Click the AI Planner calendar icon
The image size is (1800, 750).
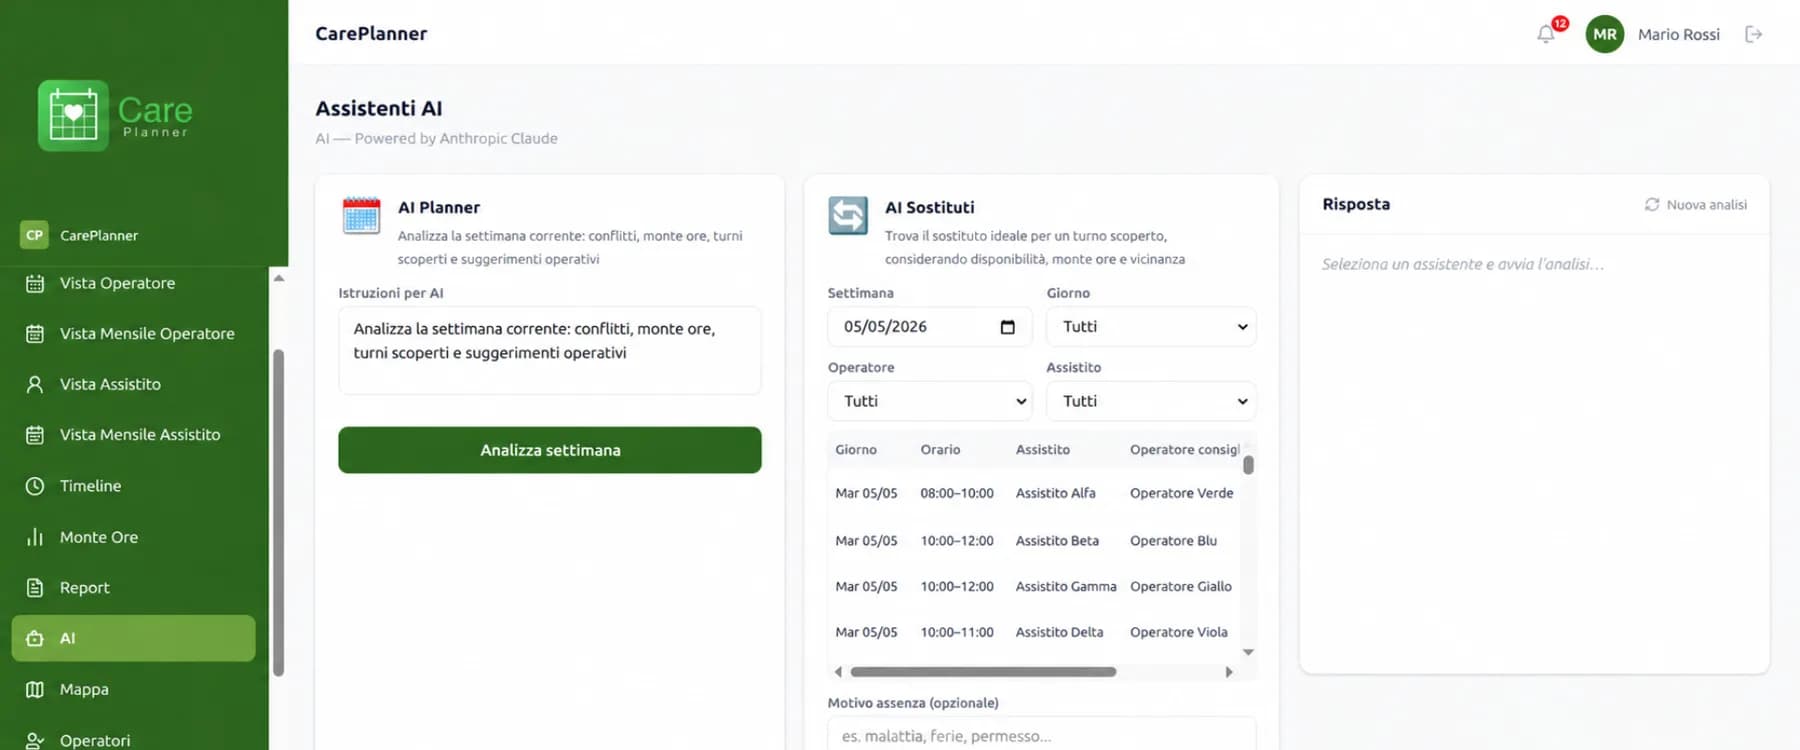point(361,215)
